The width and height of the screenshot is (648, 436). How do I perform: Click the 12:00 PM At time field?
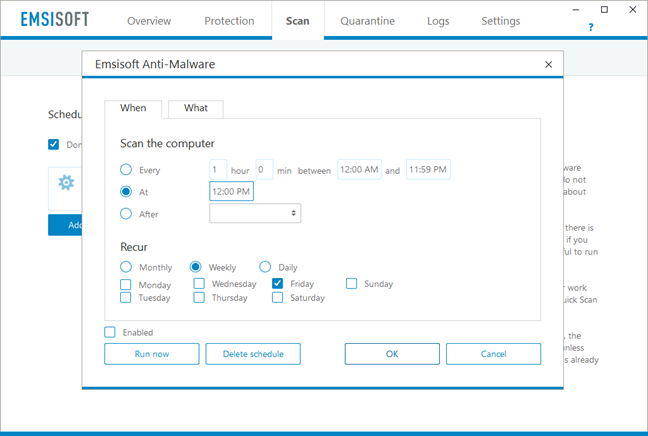pyautogui.click(x=231, y=191)
